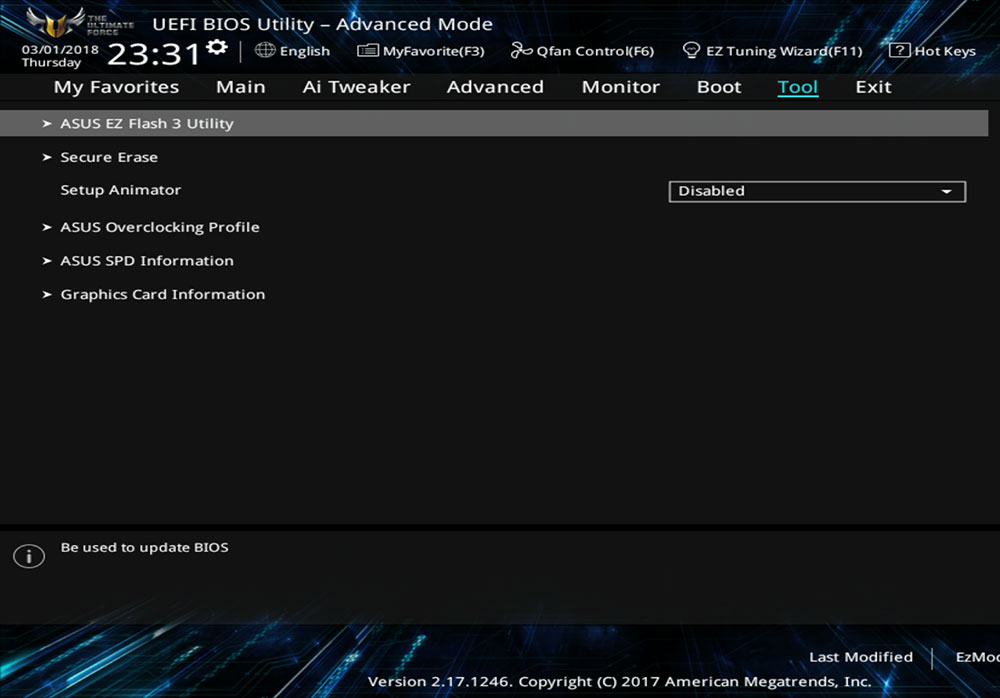The image size is (1000, 698).
Task: Open ASUS EZ Flash 3 Utility entry
Action: pos(494,123)
